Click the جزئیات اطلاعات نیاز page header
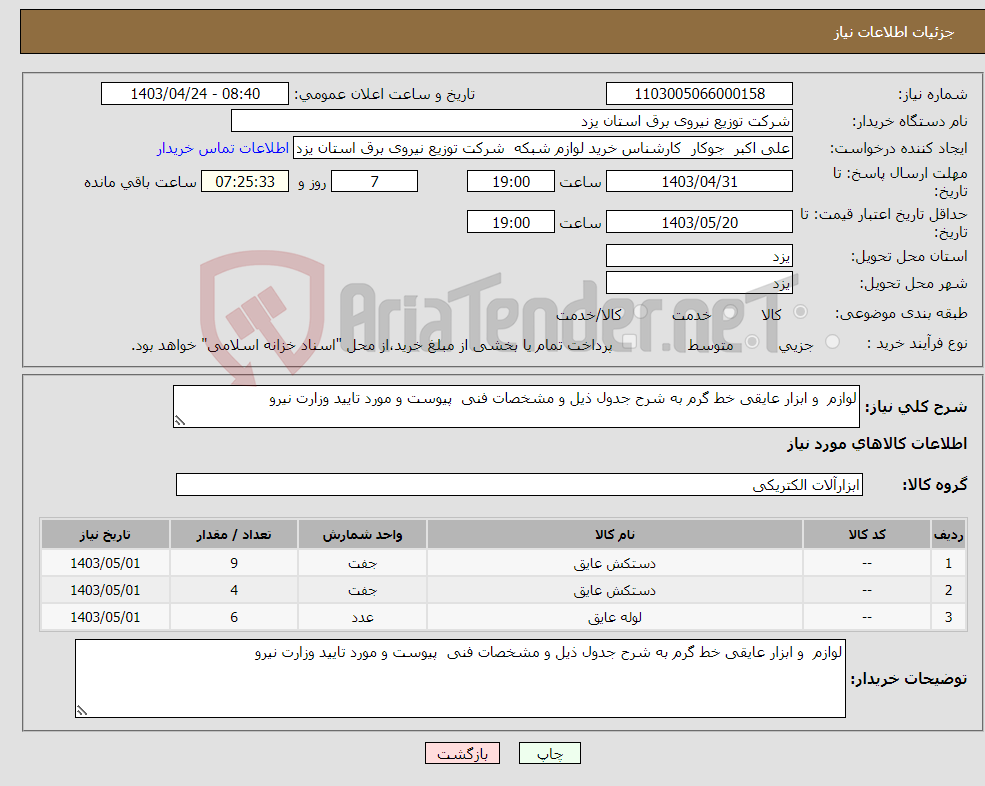The width and height of the screenshot is (985, 786). pyautogui.click(x=893, y=32)
